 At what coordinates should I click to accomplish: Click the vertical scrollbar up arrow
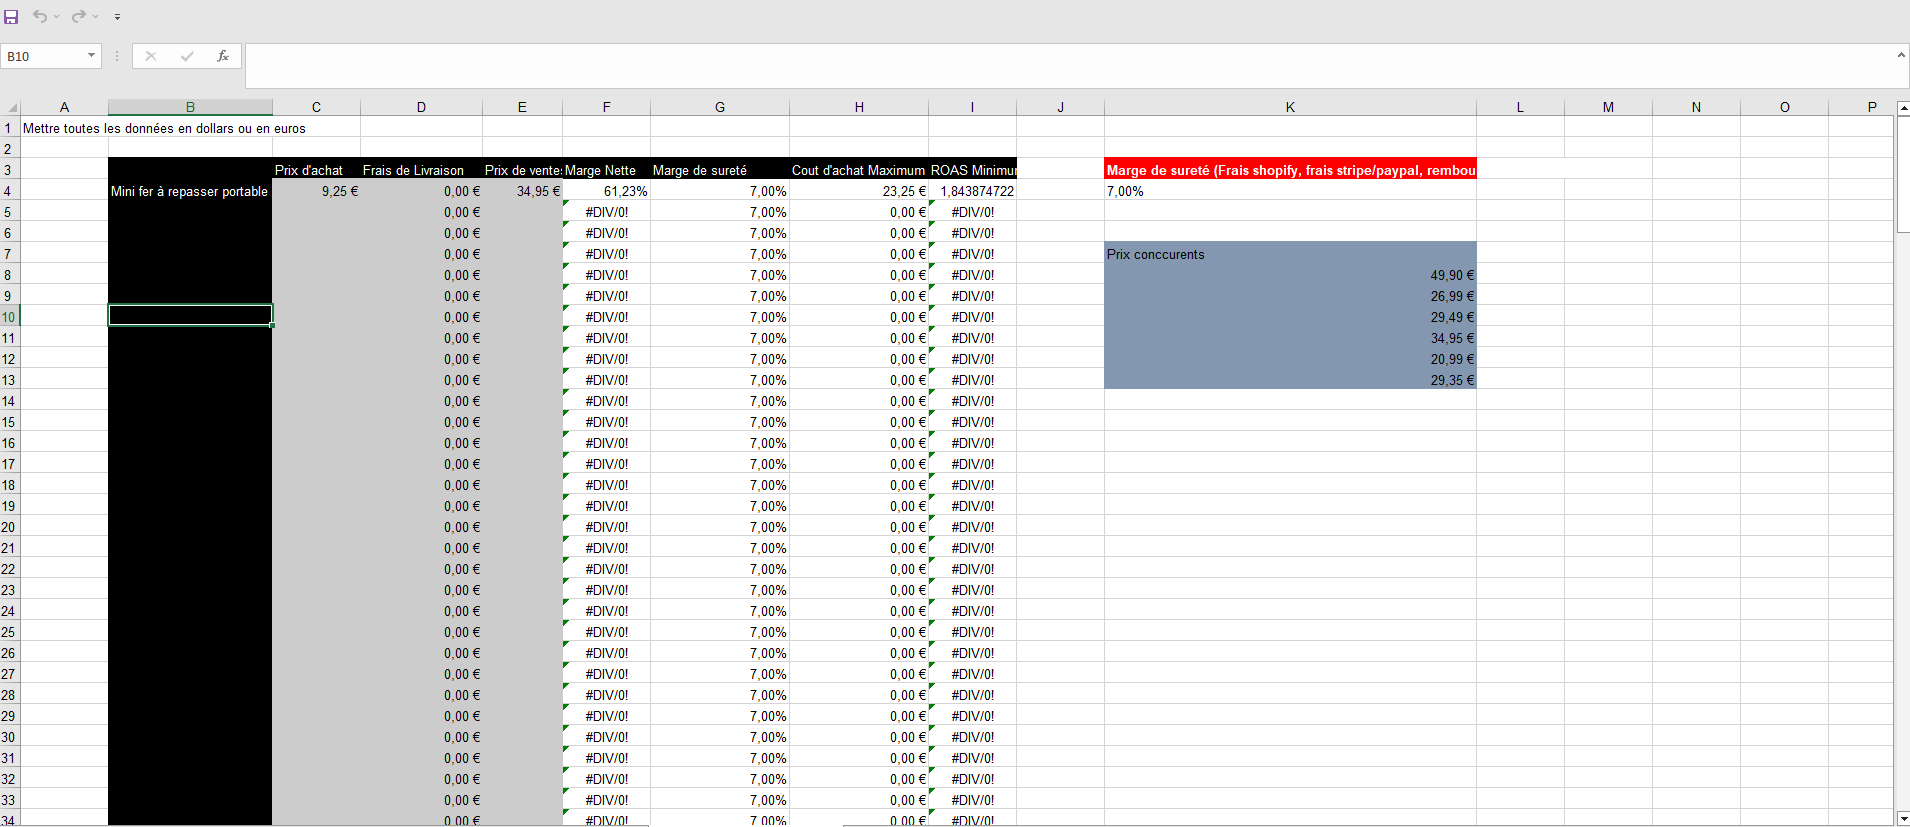click(1902, 107)
